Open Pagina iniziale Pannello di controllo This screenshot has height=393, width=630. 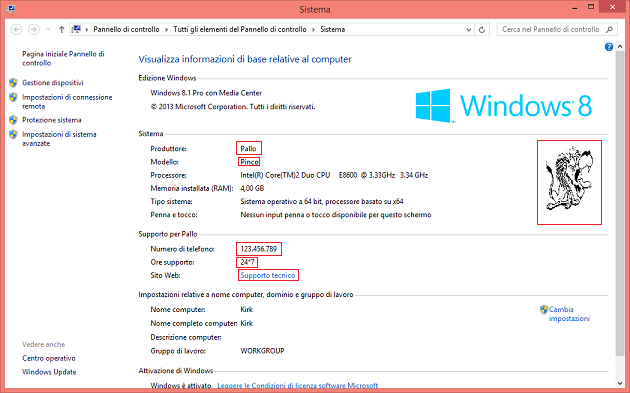pyautogui.click(x=63, y=58)
